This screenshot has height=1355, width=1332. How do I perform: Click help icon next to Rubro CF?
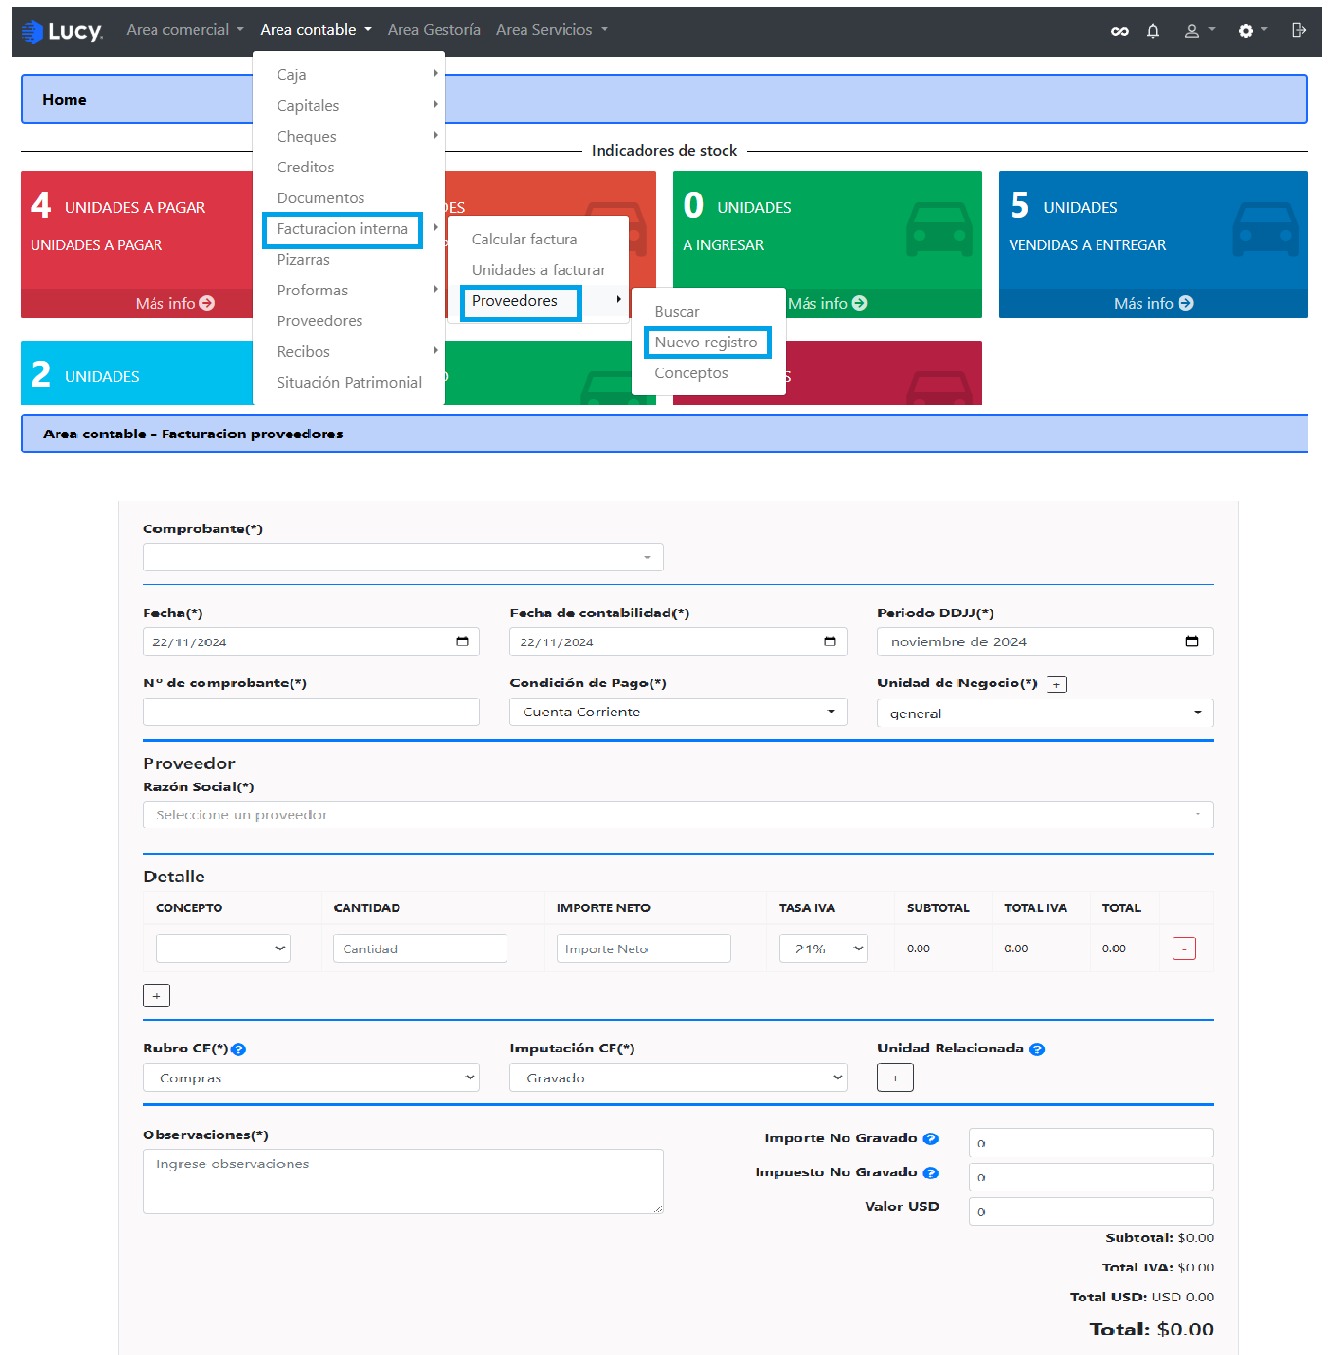tap(238, 1049)
